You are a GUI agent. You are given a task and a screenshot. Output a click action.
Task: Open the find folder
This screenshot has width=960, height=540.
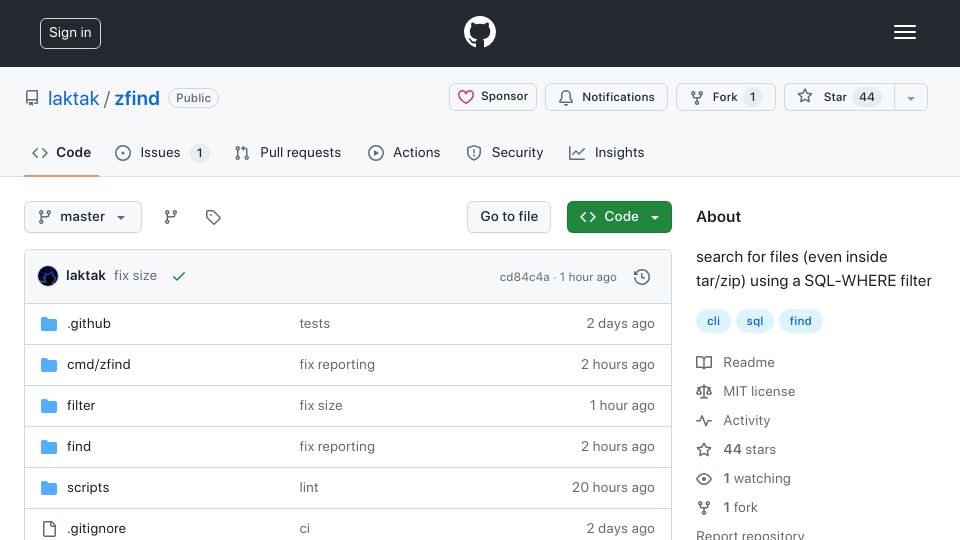click(79, 446)
